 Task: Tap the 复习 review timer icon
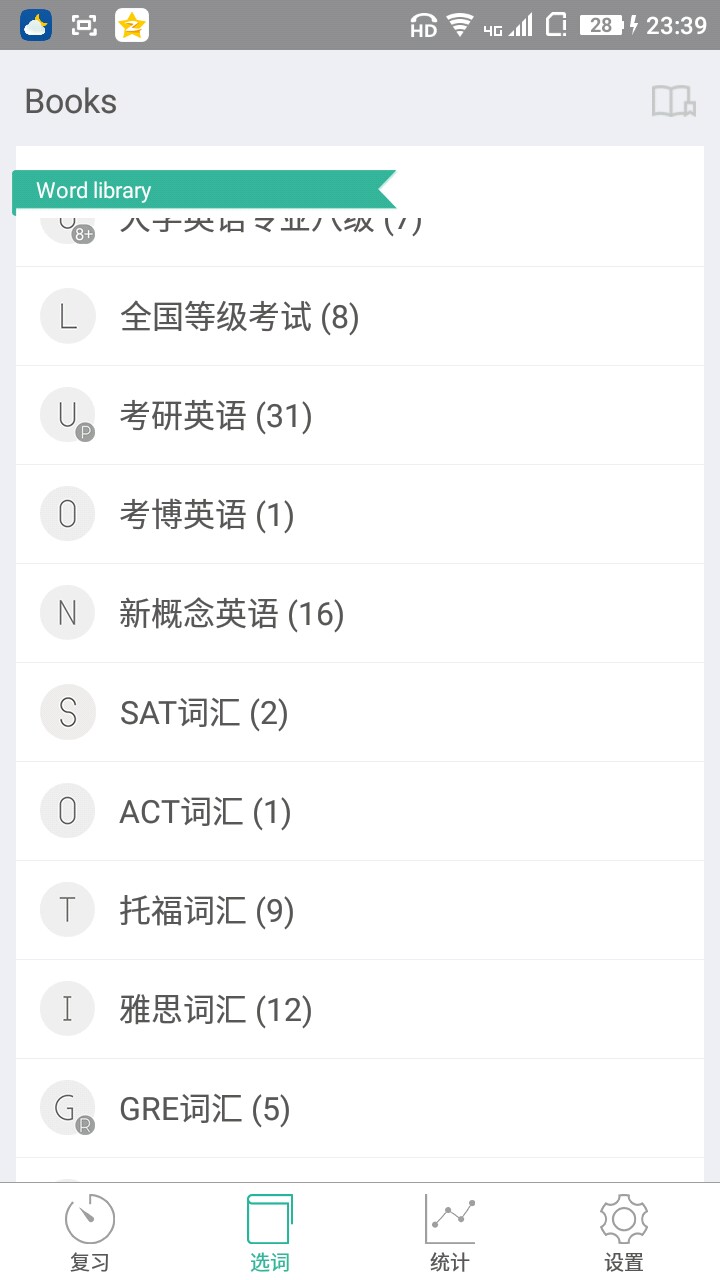point(90,1219)
